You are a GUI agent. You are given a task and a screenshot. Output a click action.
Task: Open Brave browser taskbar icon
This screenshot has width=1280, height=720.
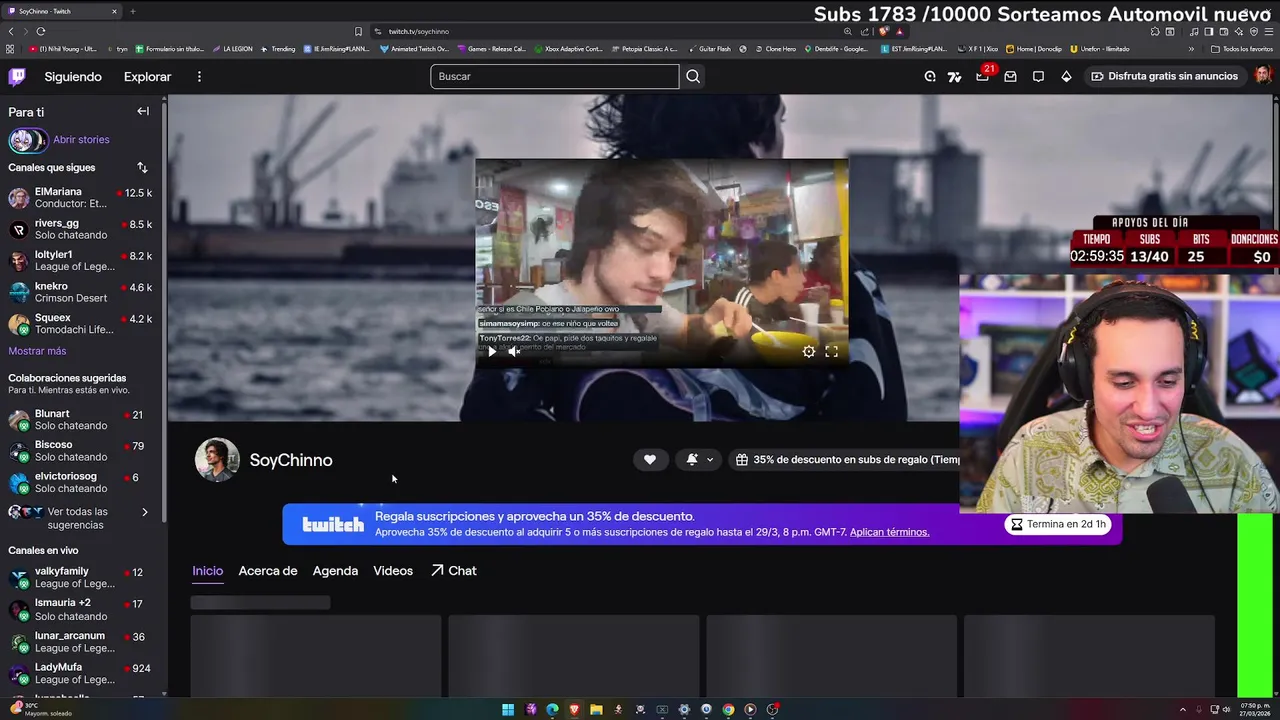[574, 709]
